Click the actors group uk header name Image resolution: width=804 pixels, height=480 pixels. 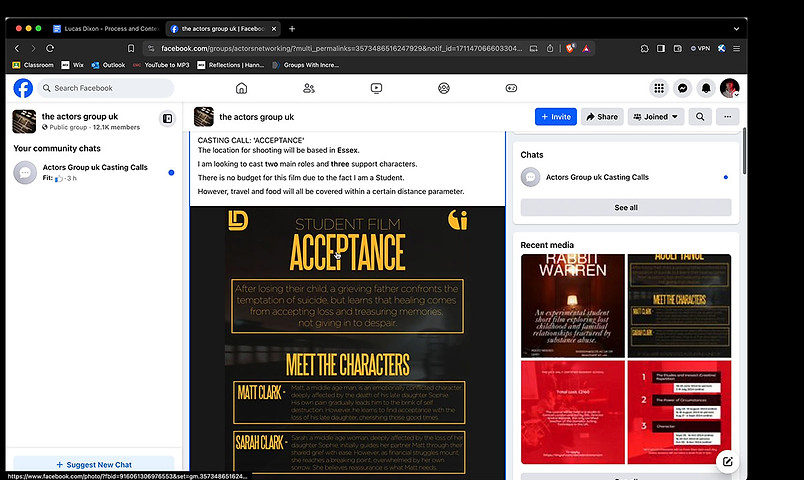point(257,117)
